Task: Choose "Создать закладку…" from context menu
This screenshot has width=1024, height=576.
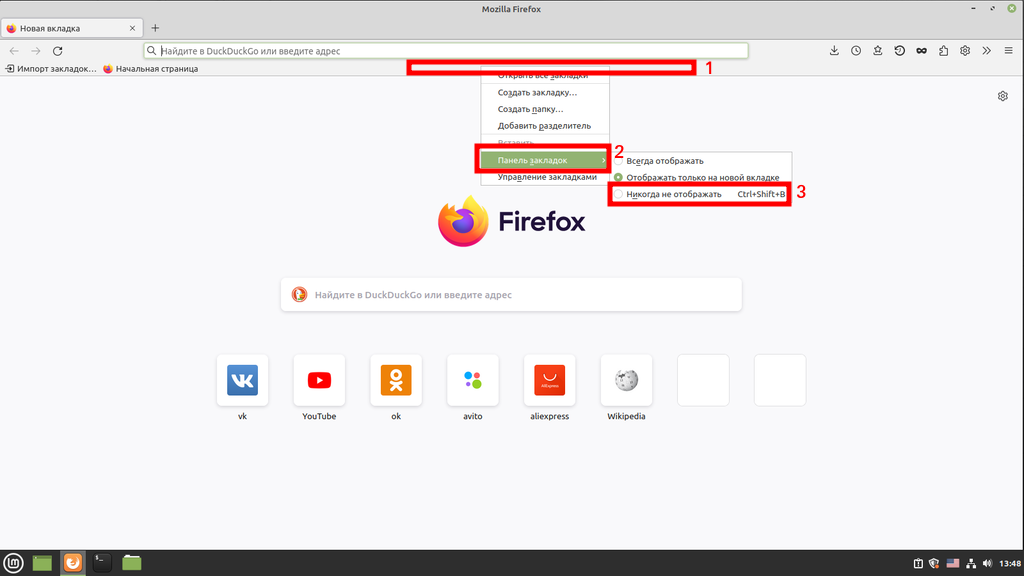Action: click(x=537, y=92)
